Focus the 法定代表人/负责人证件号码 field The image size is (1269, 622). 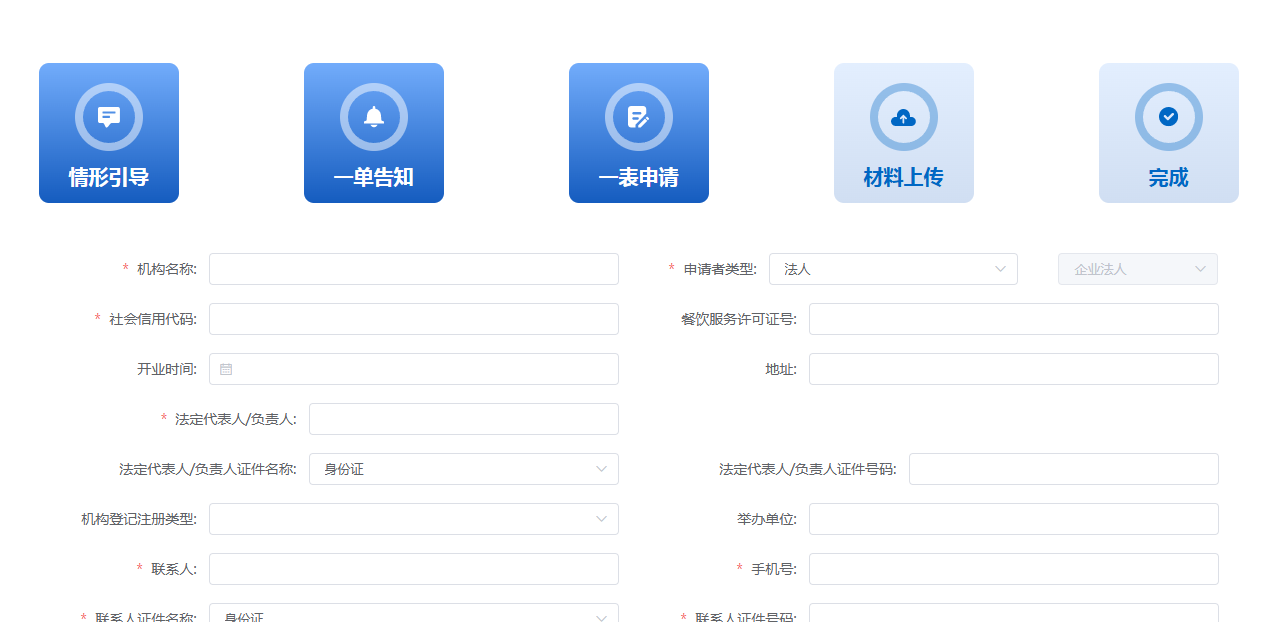[x=1063, y=469]
